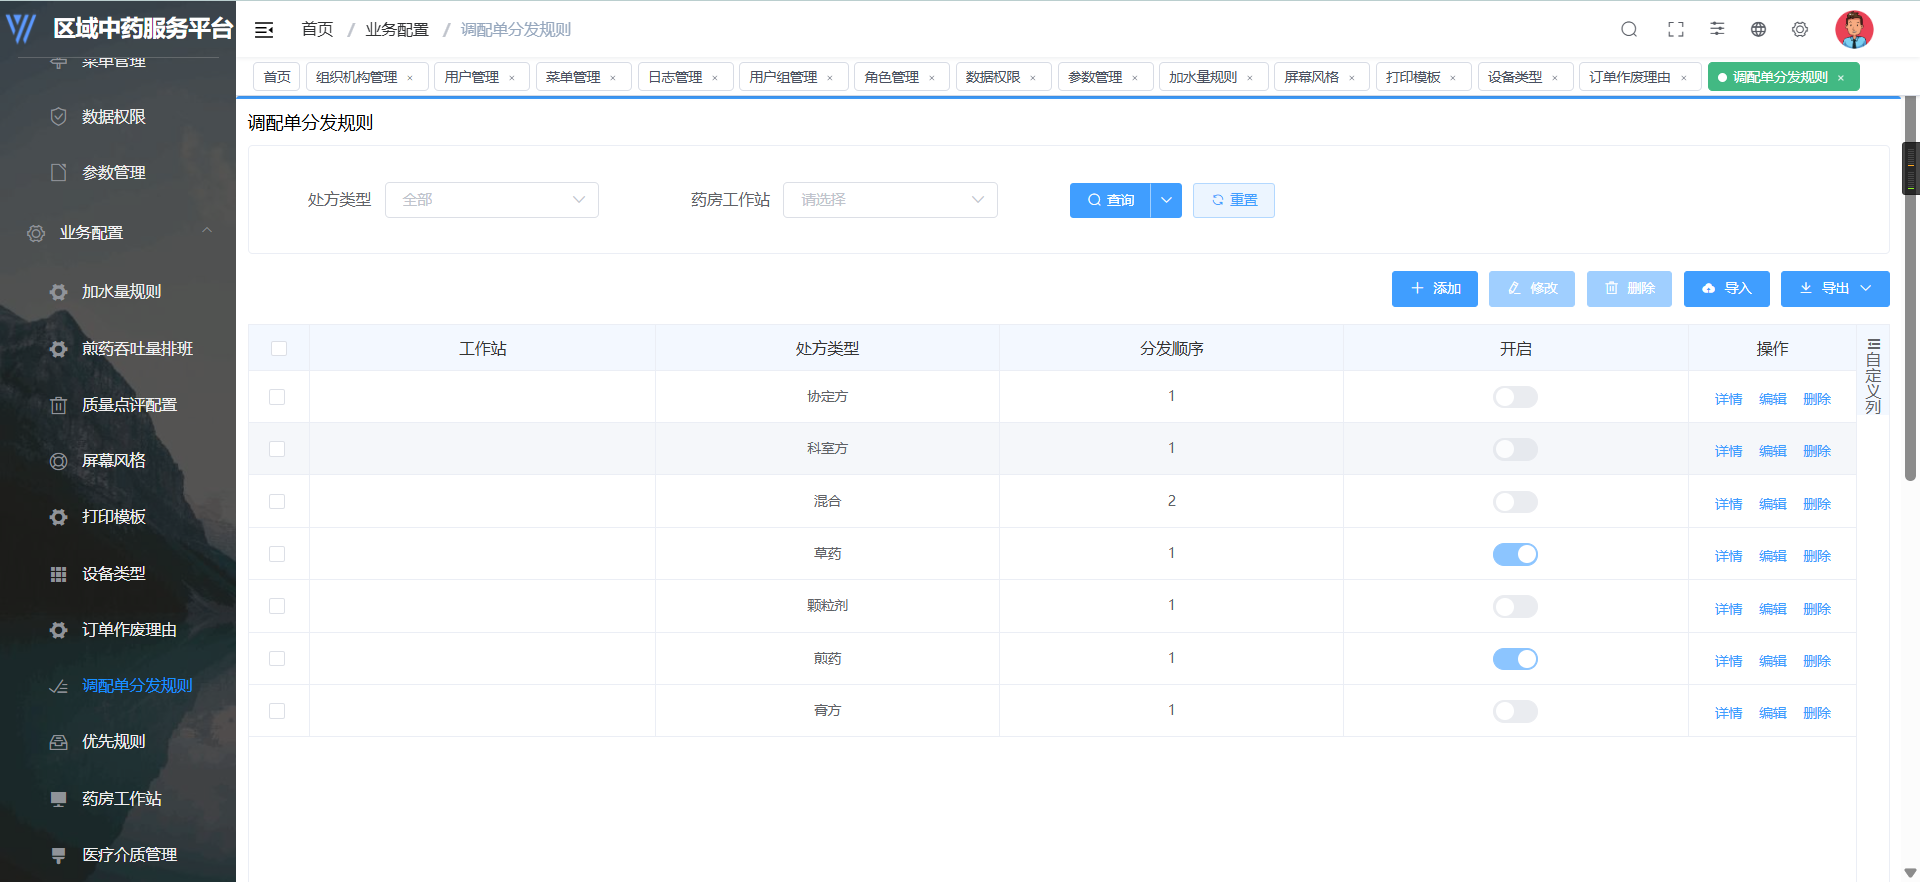Click 编辑 for the 颗粒剂 row
This screenshot has height=882, width=1920.
tap(1772, 609)
